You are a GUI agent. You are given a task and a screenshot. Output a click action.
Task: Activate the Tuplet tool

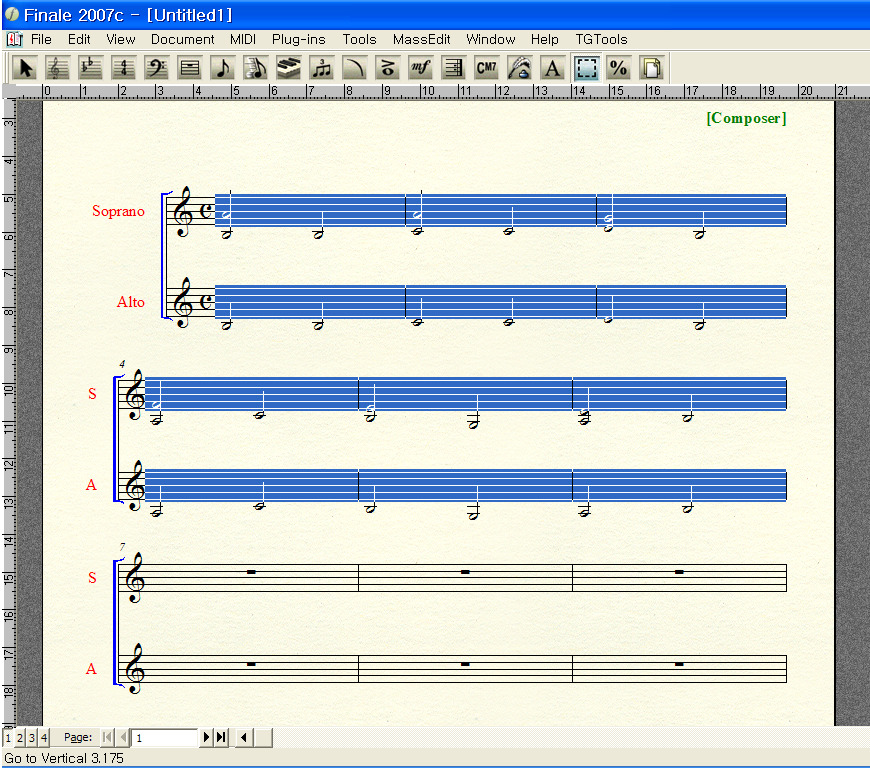pos(321,68)
